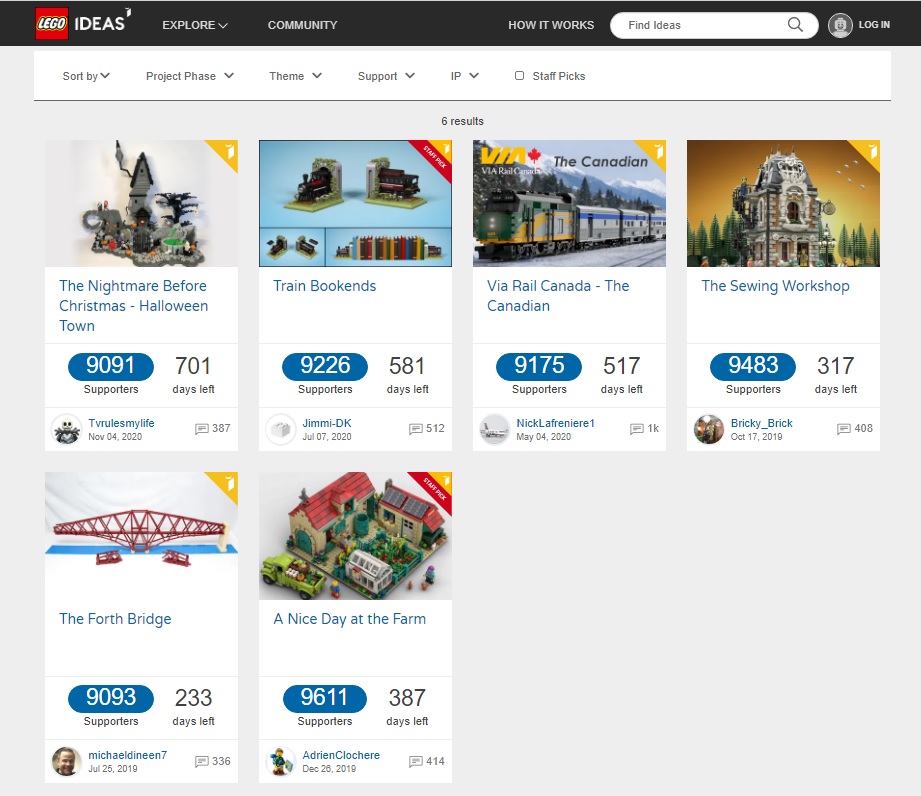Screen dimensions: 921x796
Task: Open The Nightmare Before Christmas - Halloween Town title
Action: pos(134,305)
